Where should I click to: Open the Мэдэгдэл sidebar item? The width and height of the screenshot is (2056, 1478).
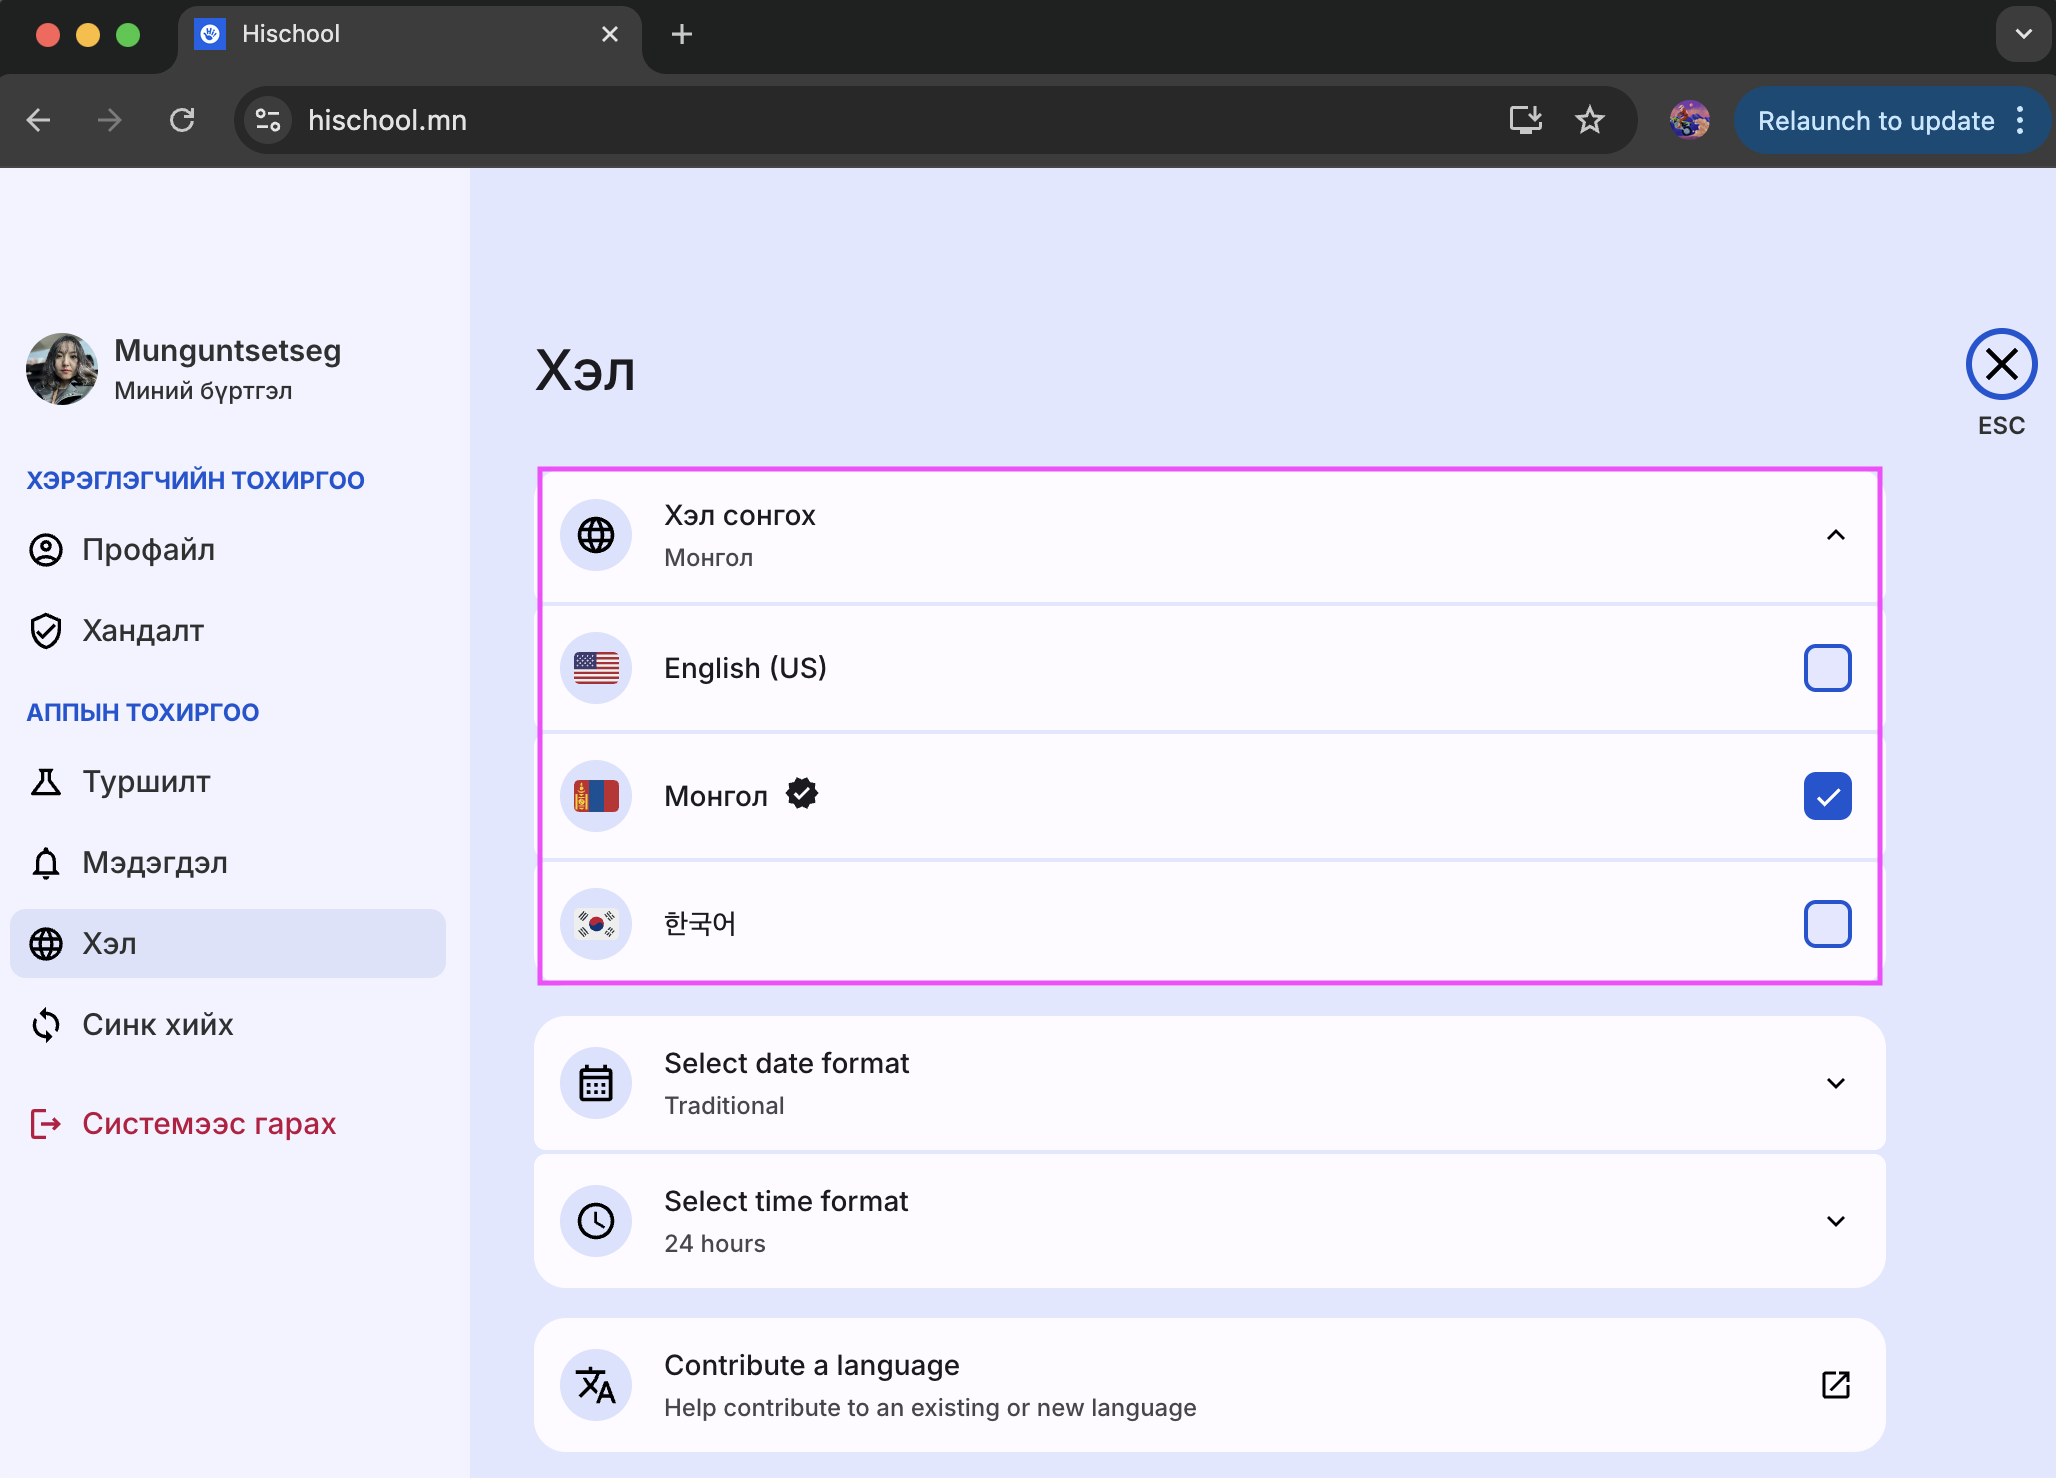[x=154, y=862]
